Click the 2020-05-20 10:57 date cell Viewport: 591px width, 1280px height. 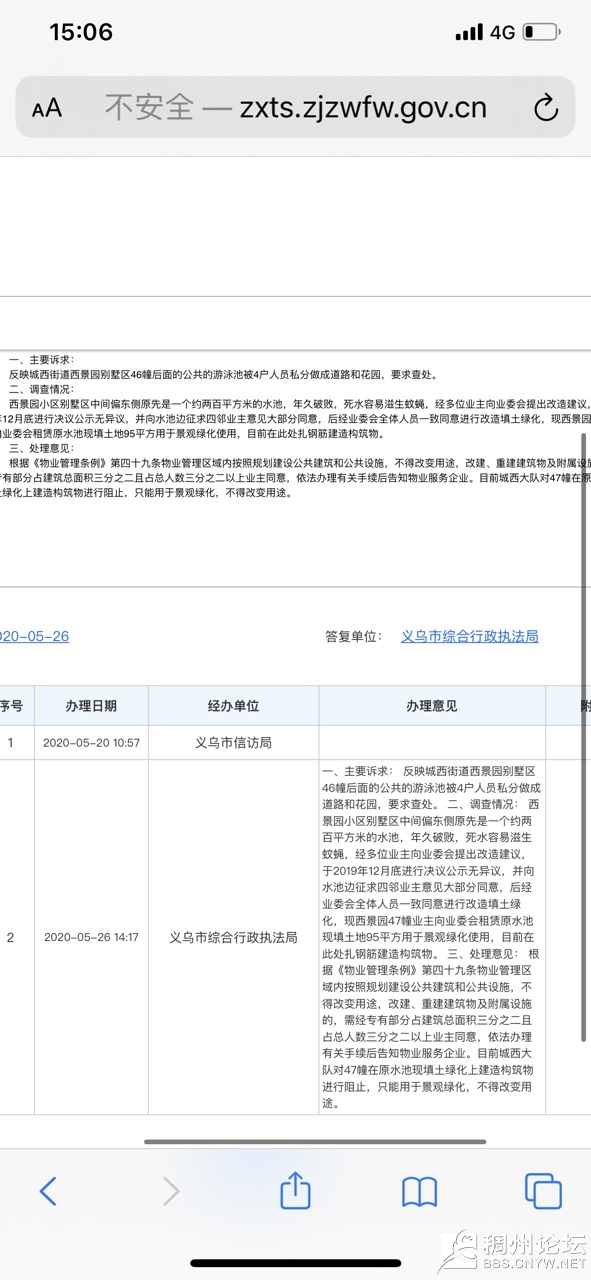point(90,743)
